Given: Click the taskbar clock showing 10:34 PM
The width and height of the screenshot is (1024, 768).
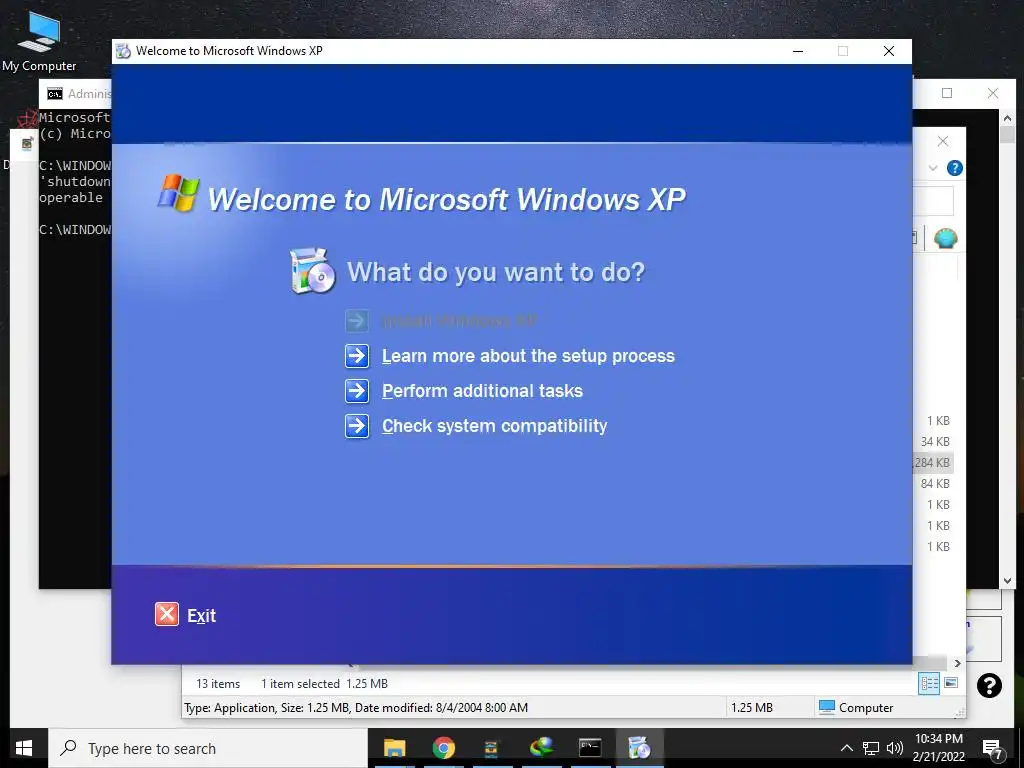Looking at the screenshot, I should coord(938,748).
